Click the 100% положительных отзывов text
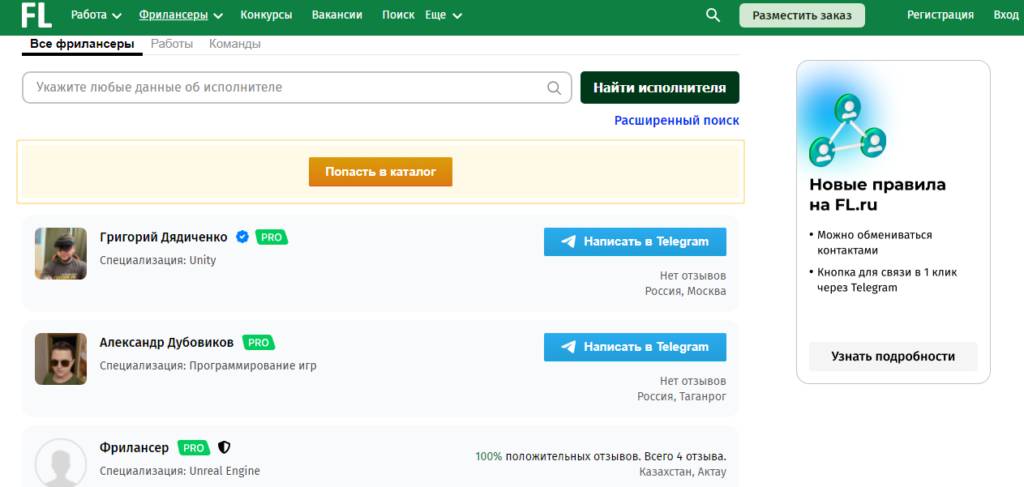1024x487 pixels. pos(601,456)
